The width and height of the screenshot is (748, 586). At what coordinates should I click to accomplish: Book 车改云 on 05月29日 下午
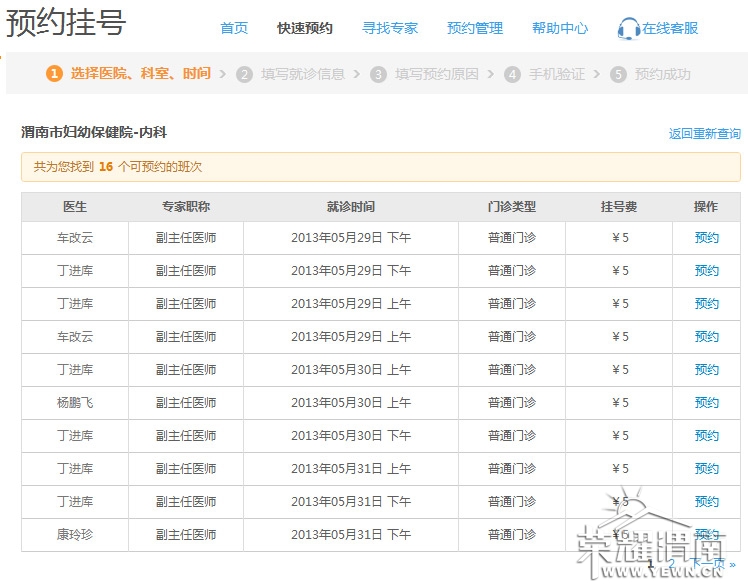click(x=706, y=238)
